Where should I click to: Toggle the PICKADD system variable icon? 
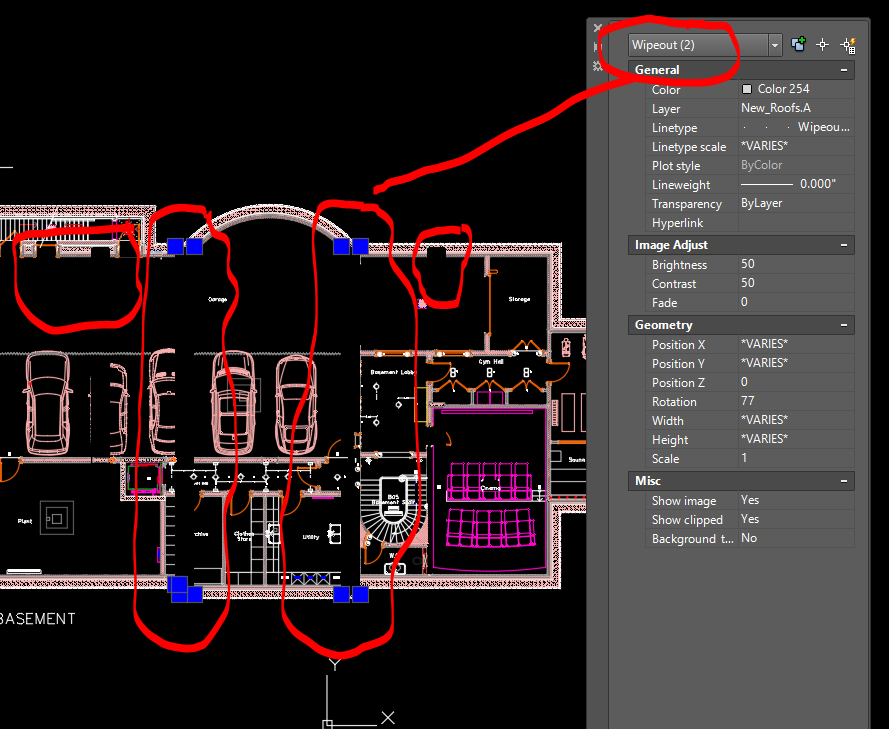pyautogui.click(x=799, y=44)
